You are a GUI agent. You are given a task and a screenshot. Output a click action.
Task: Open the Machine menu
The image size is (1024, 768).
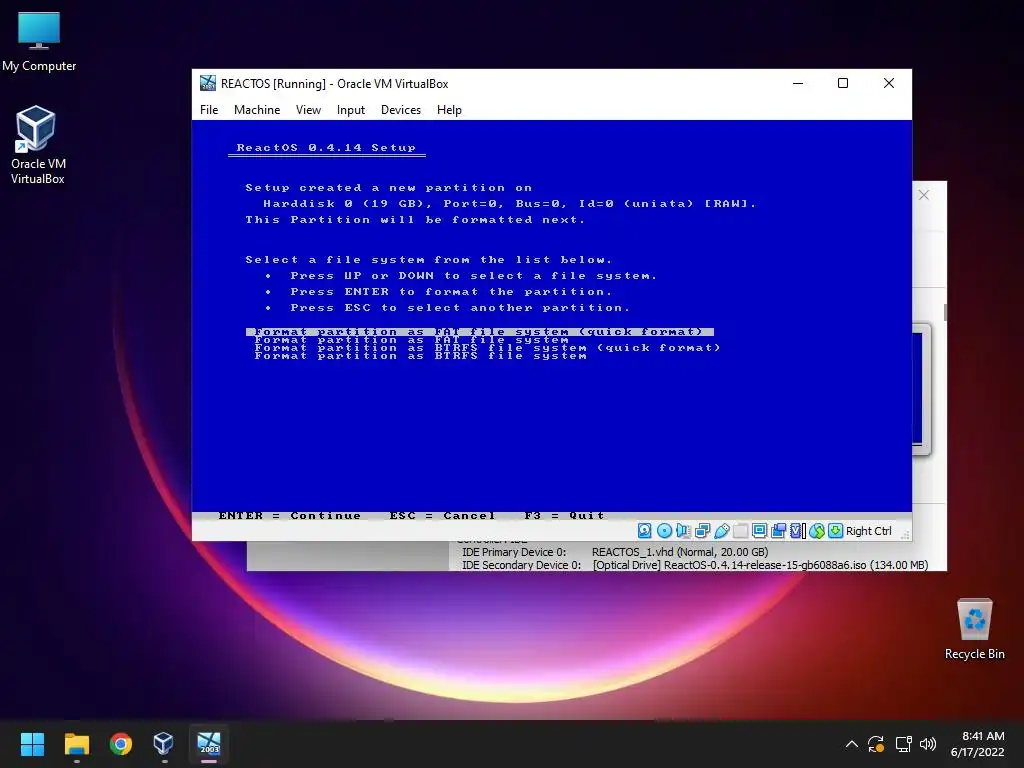[x=257, y=110]
